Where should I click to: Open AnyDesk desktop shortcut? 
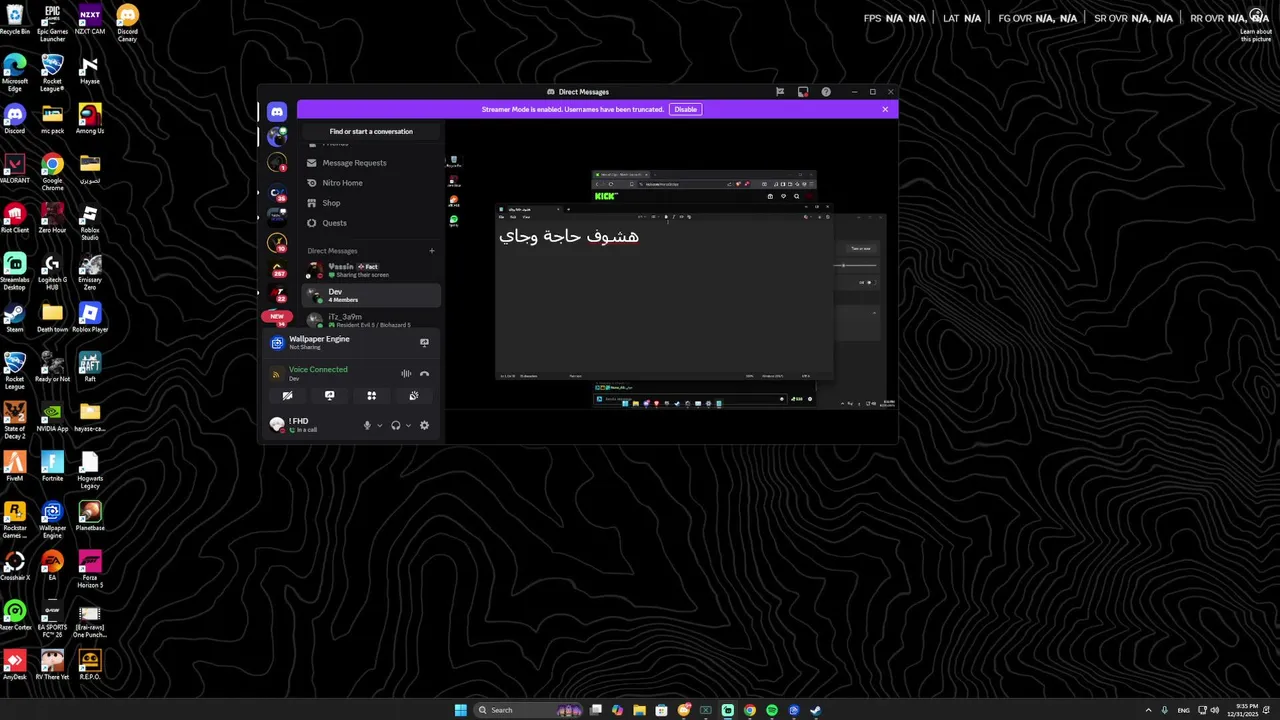14,664
